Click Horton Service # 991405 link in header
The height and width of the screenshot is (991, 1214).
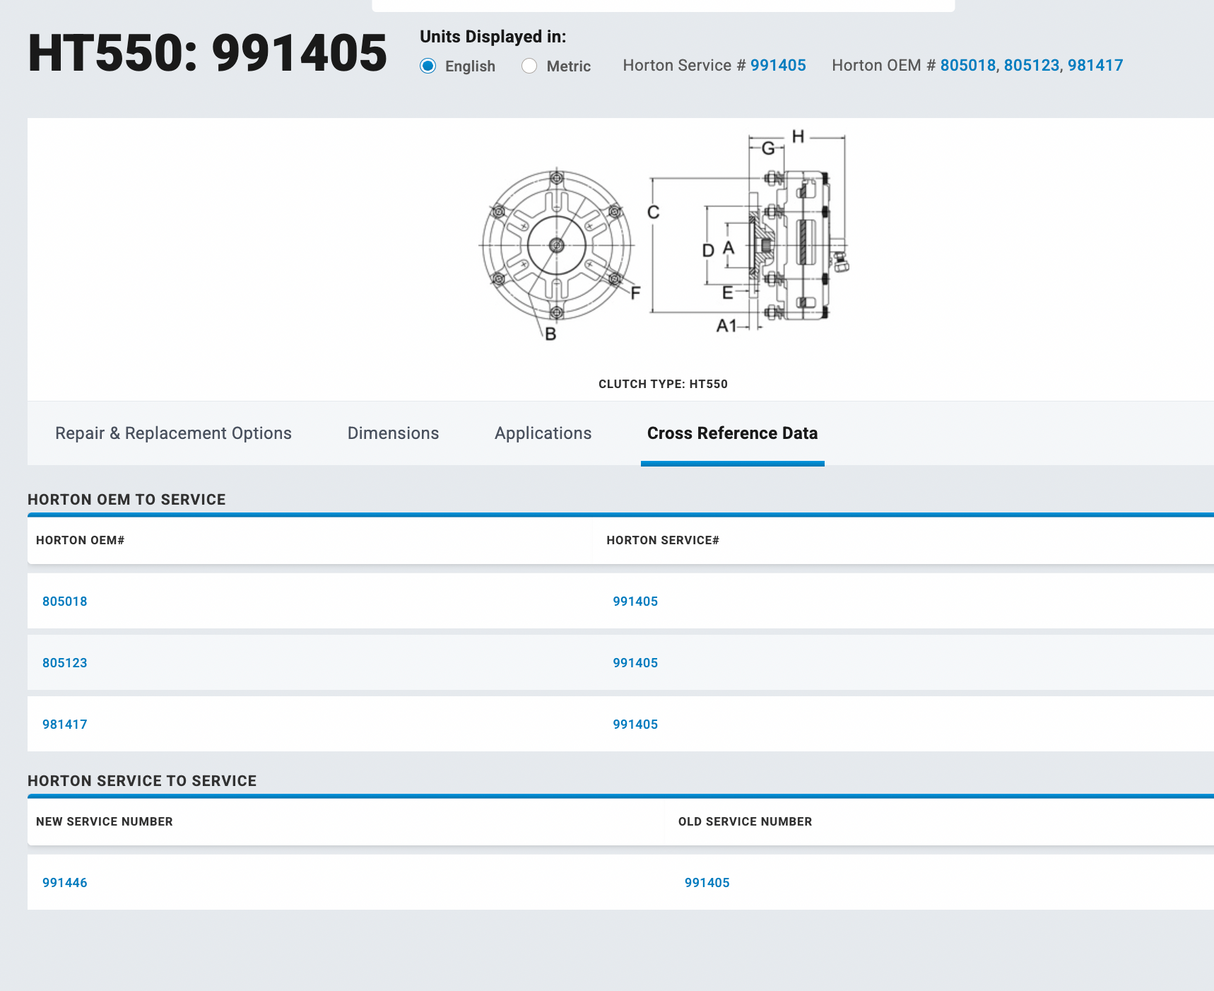coord(778,65)
